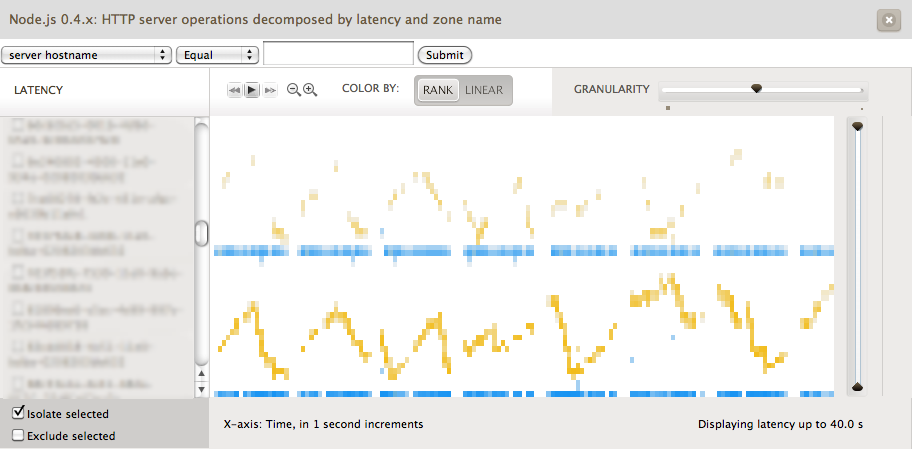Screen dimensions: 913x450
Task: Zoom in using the magnifier plus icon
Action: 310,90
